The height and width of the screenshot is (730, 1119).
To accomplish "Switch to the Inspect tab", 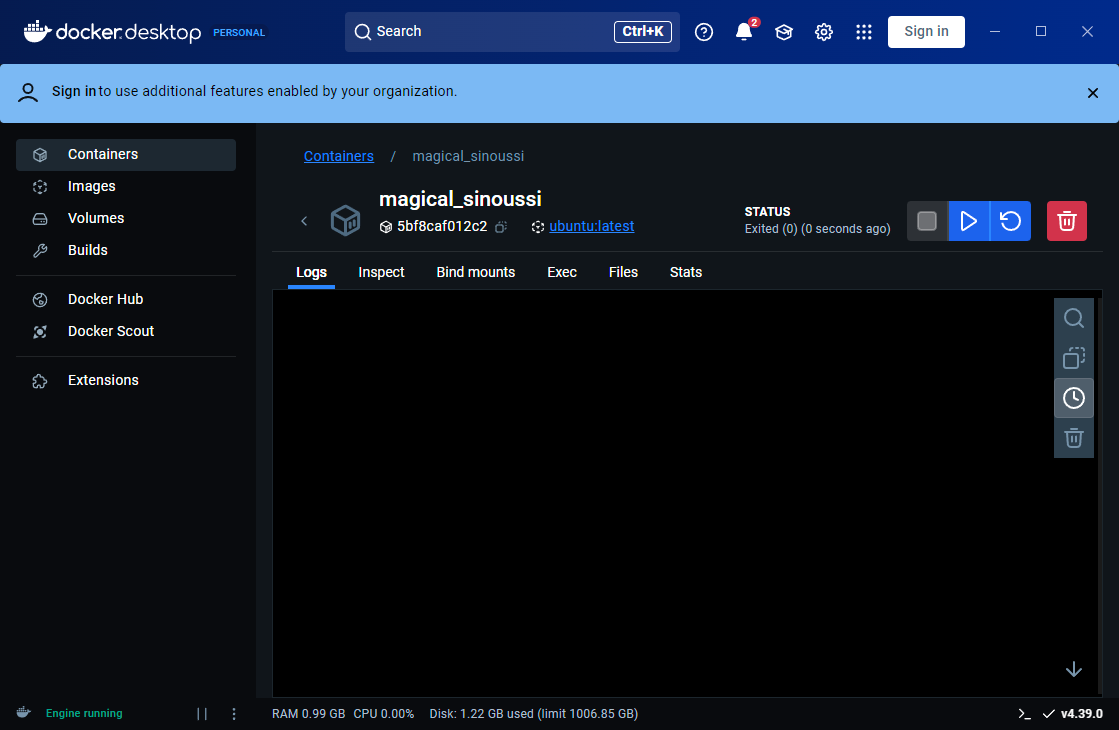I will pos(381,273).
